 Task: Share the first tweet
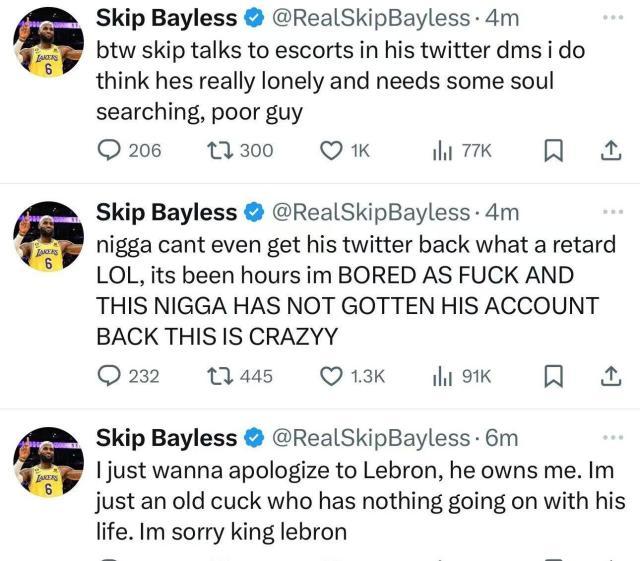point(611,150)
